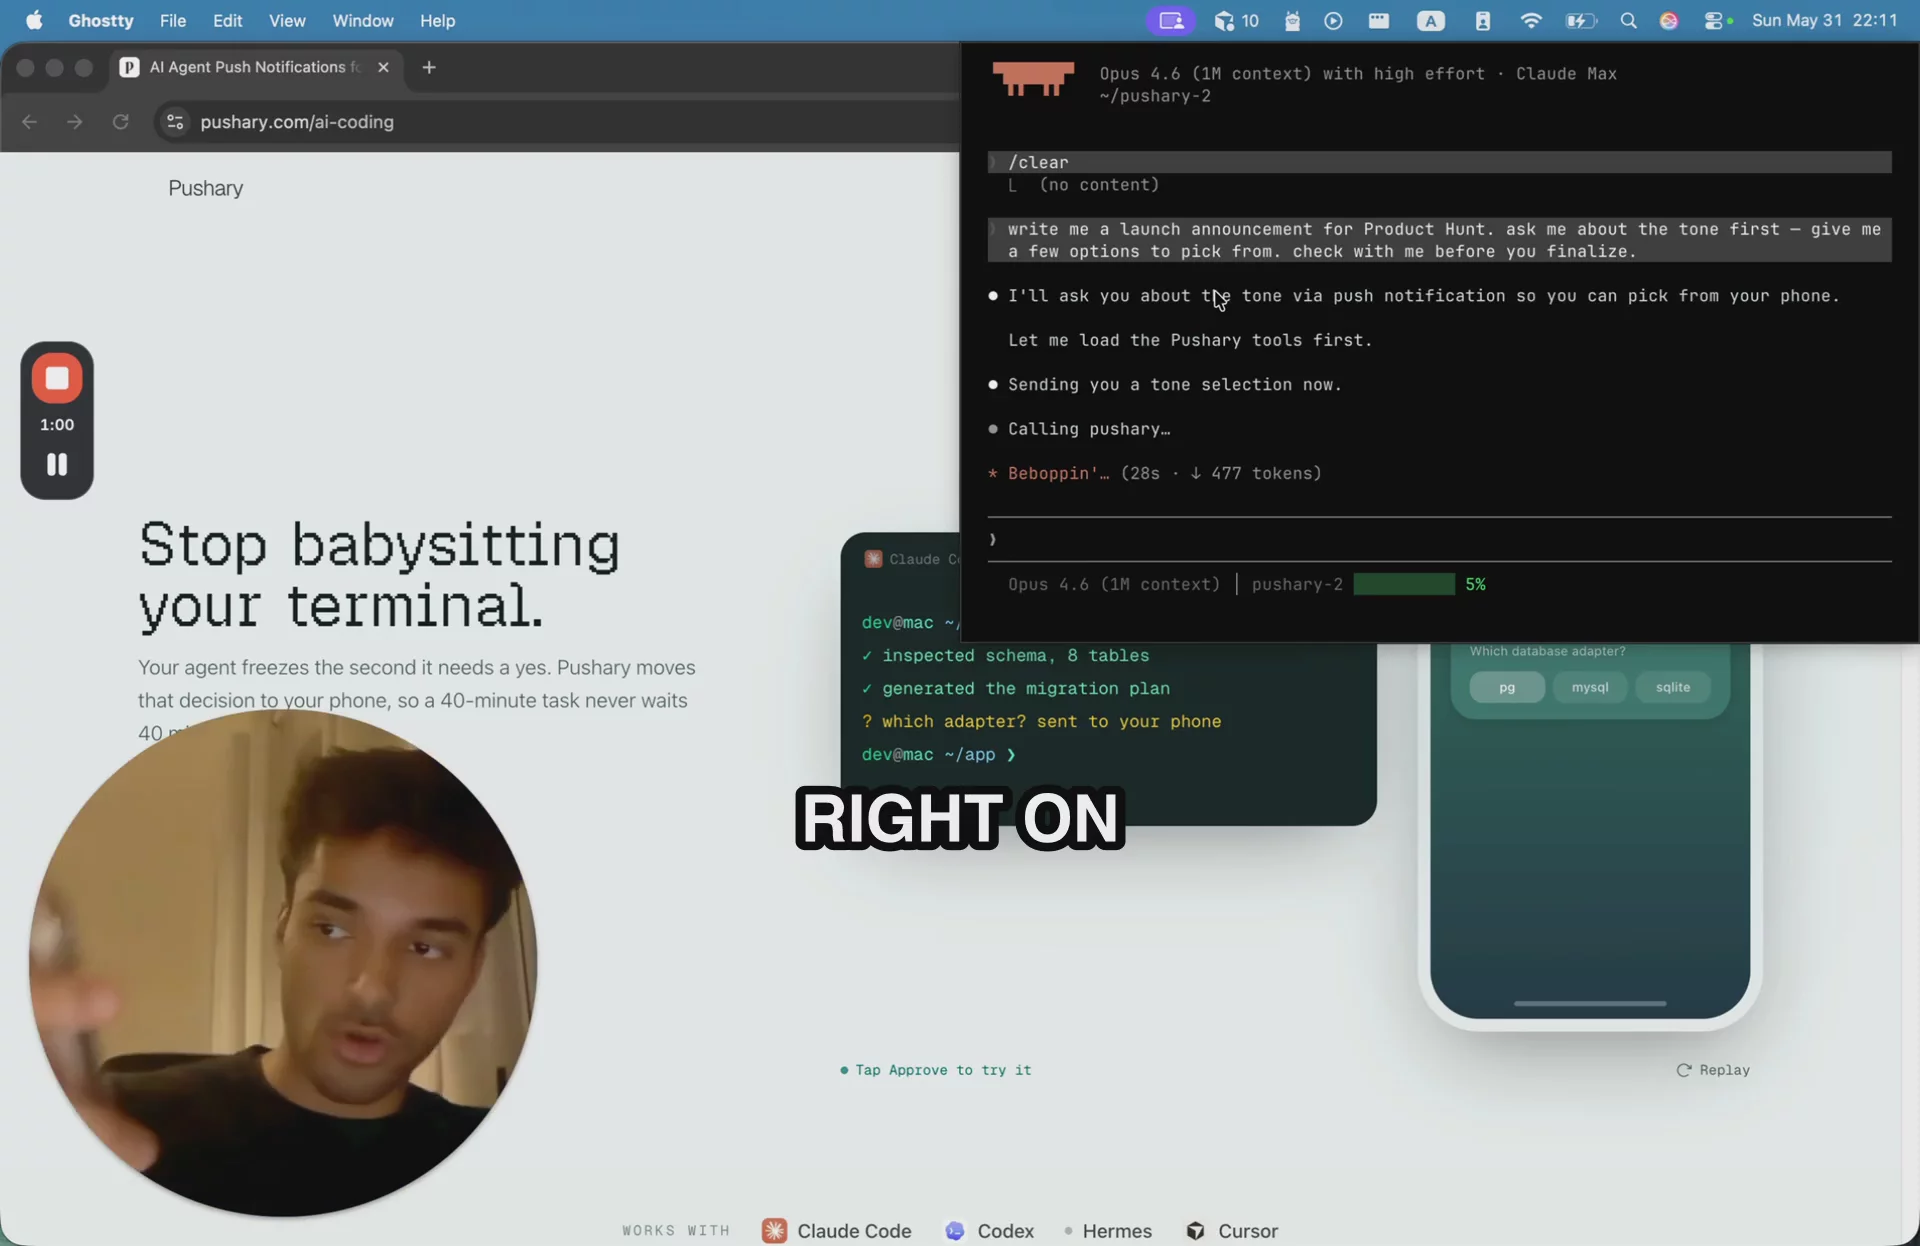Click the Hermes entry in Works With

click(1108, 1231)
